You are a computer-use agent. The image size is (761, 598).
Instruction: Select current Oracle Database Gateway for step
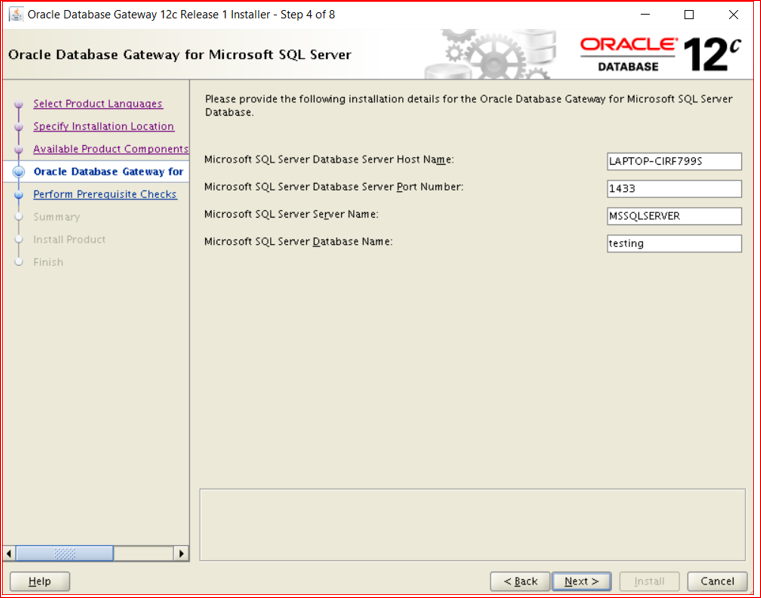108,171
